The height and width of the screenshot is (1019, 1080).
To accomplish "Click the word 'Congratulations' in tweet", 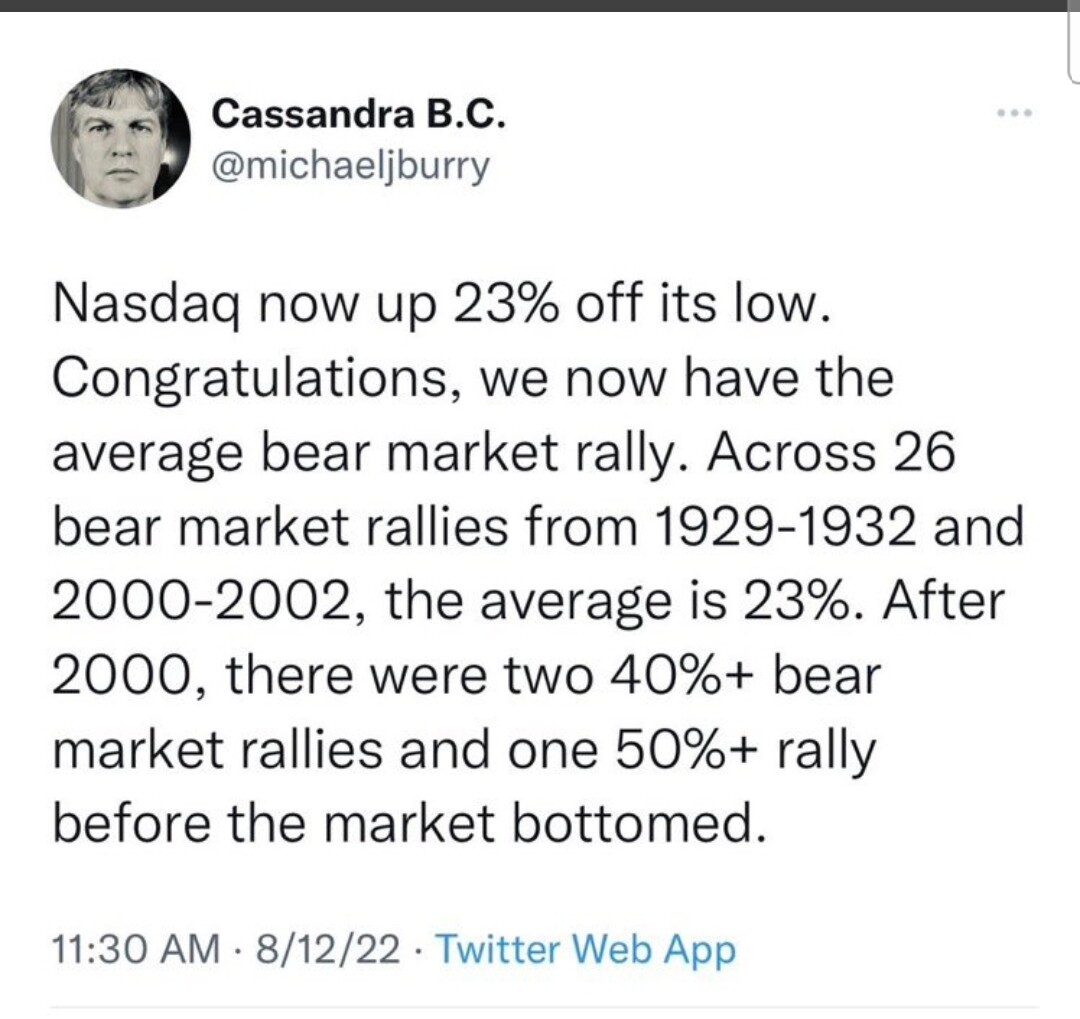I will click(x=250, y=379).
